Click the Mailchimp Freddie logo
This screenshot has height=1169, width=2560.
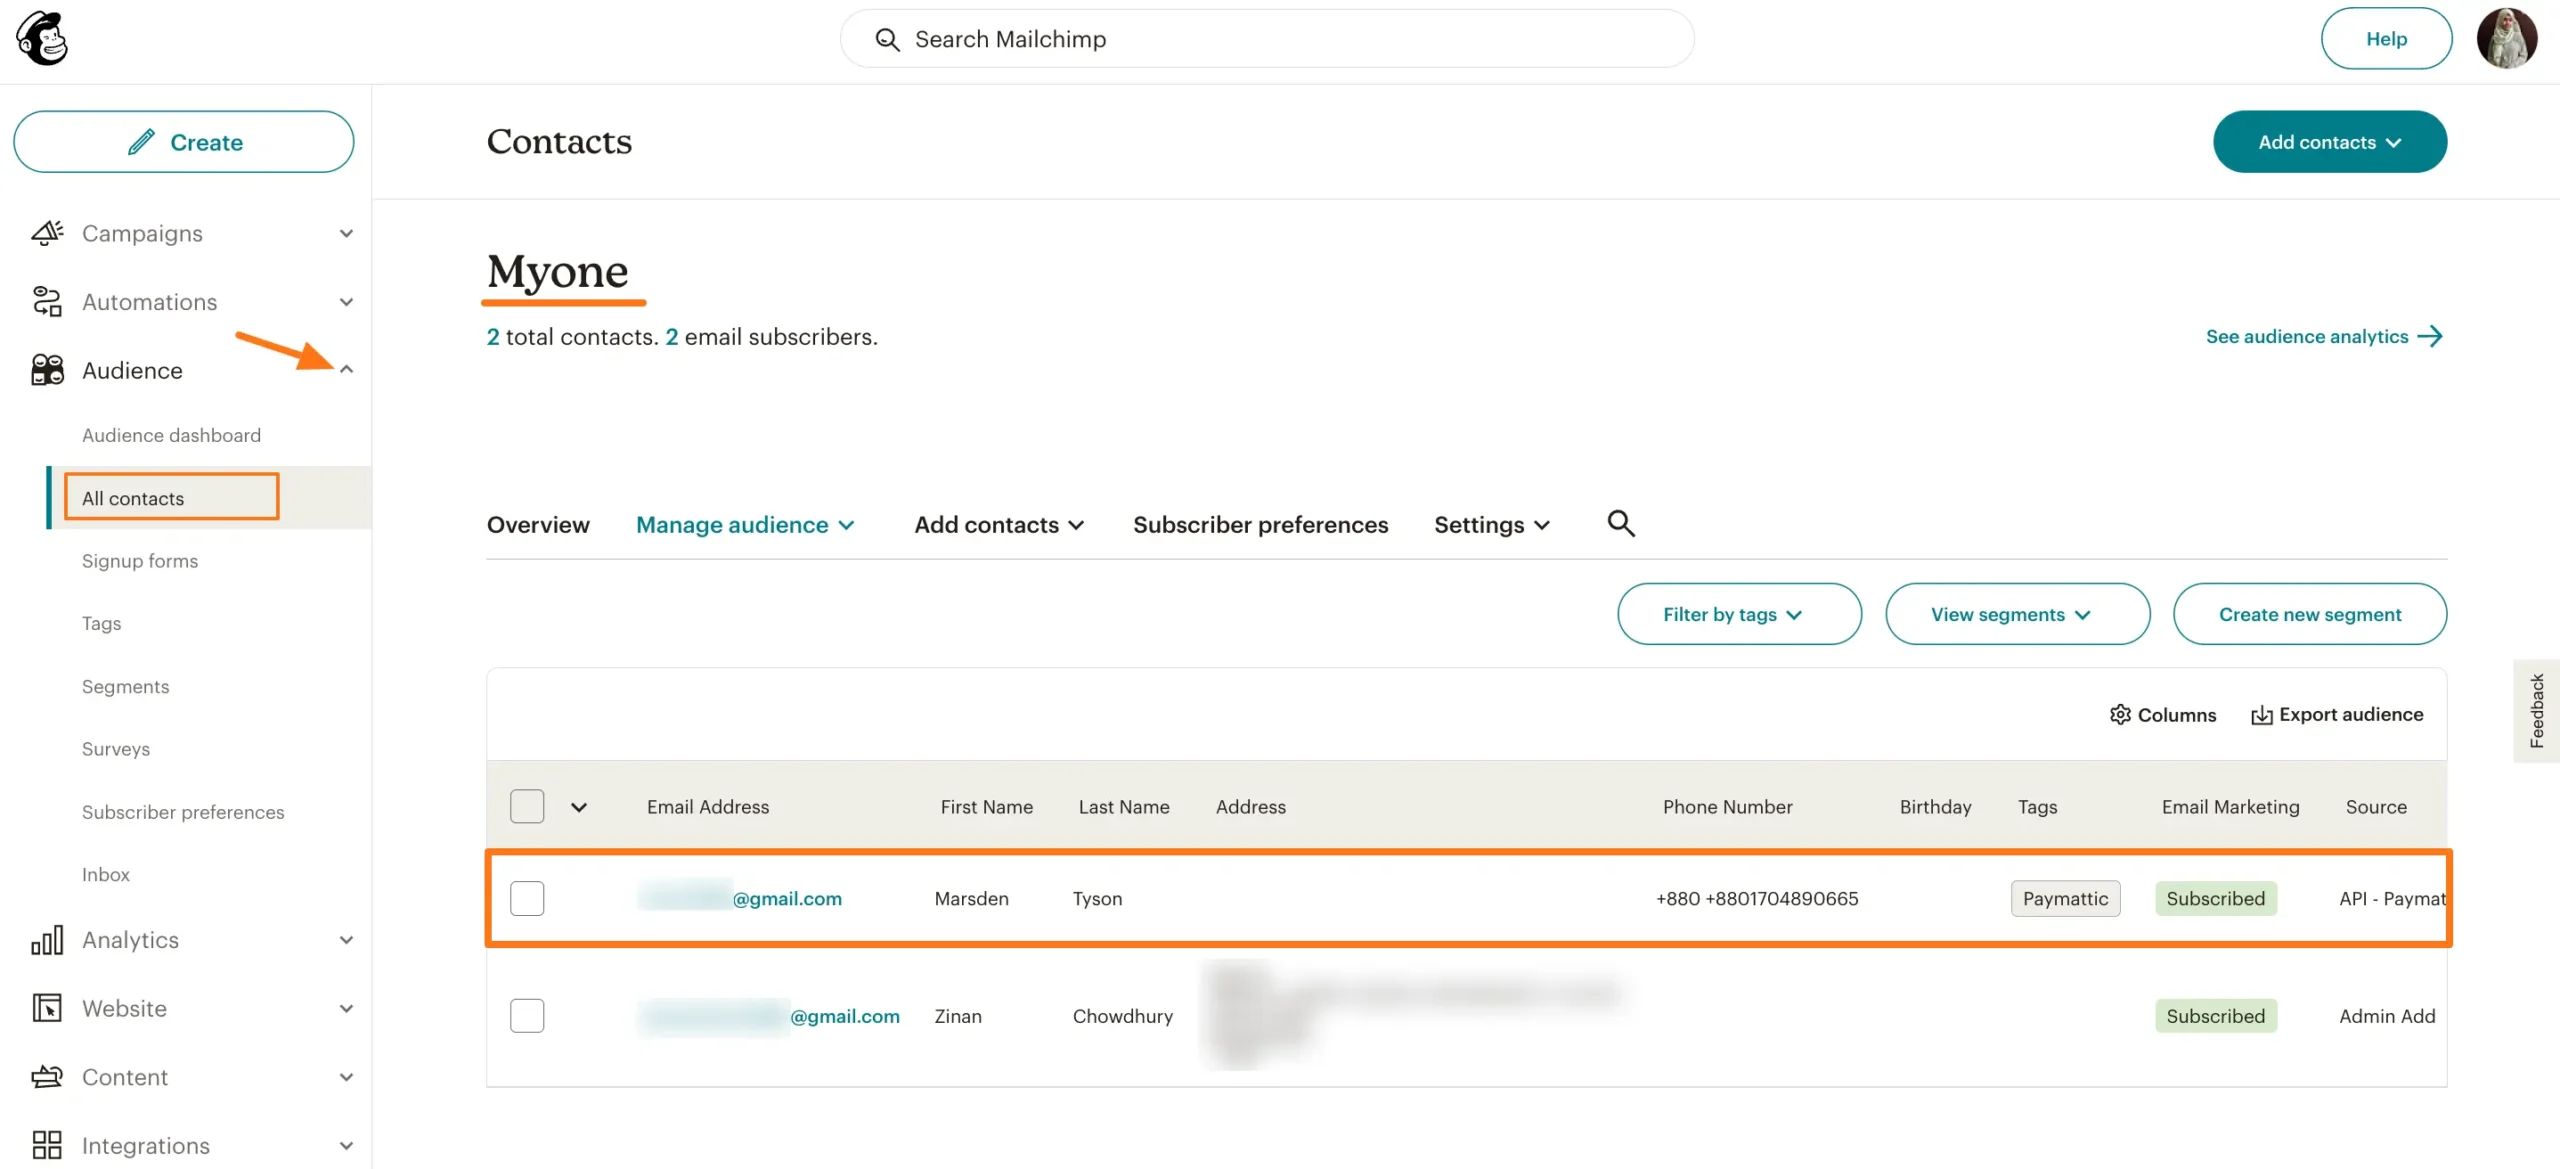pyautogui.click(x=40, y=38)
